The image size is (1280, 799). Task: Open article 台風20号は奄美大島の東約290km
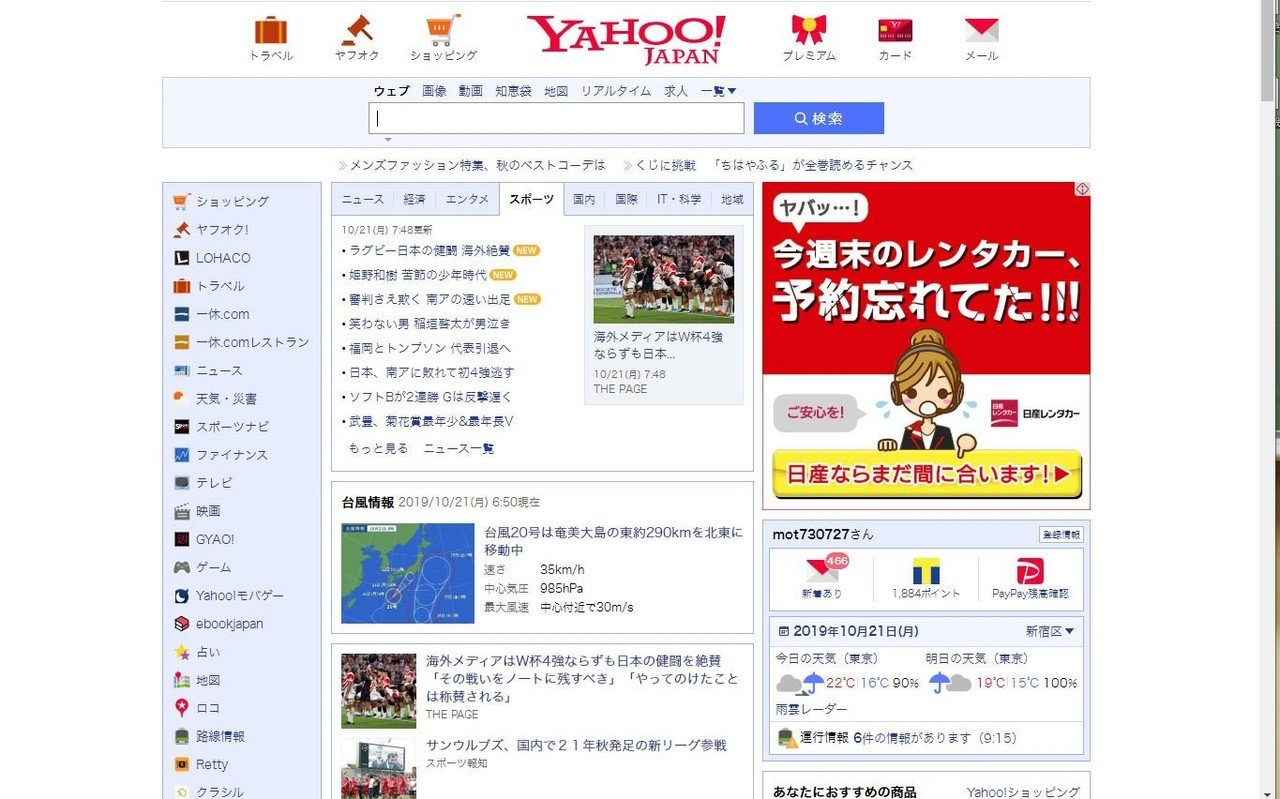[614, 541]
